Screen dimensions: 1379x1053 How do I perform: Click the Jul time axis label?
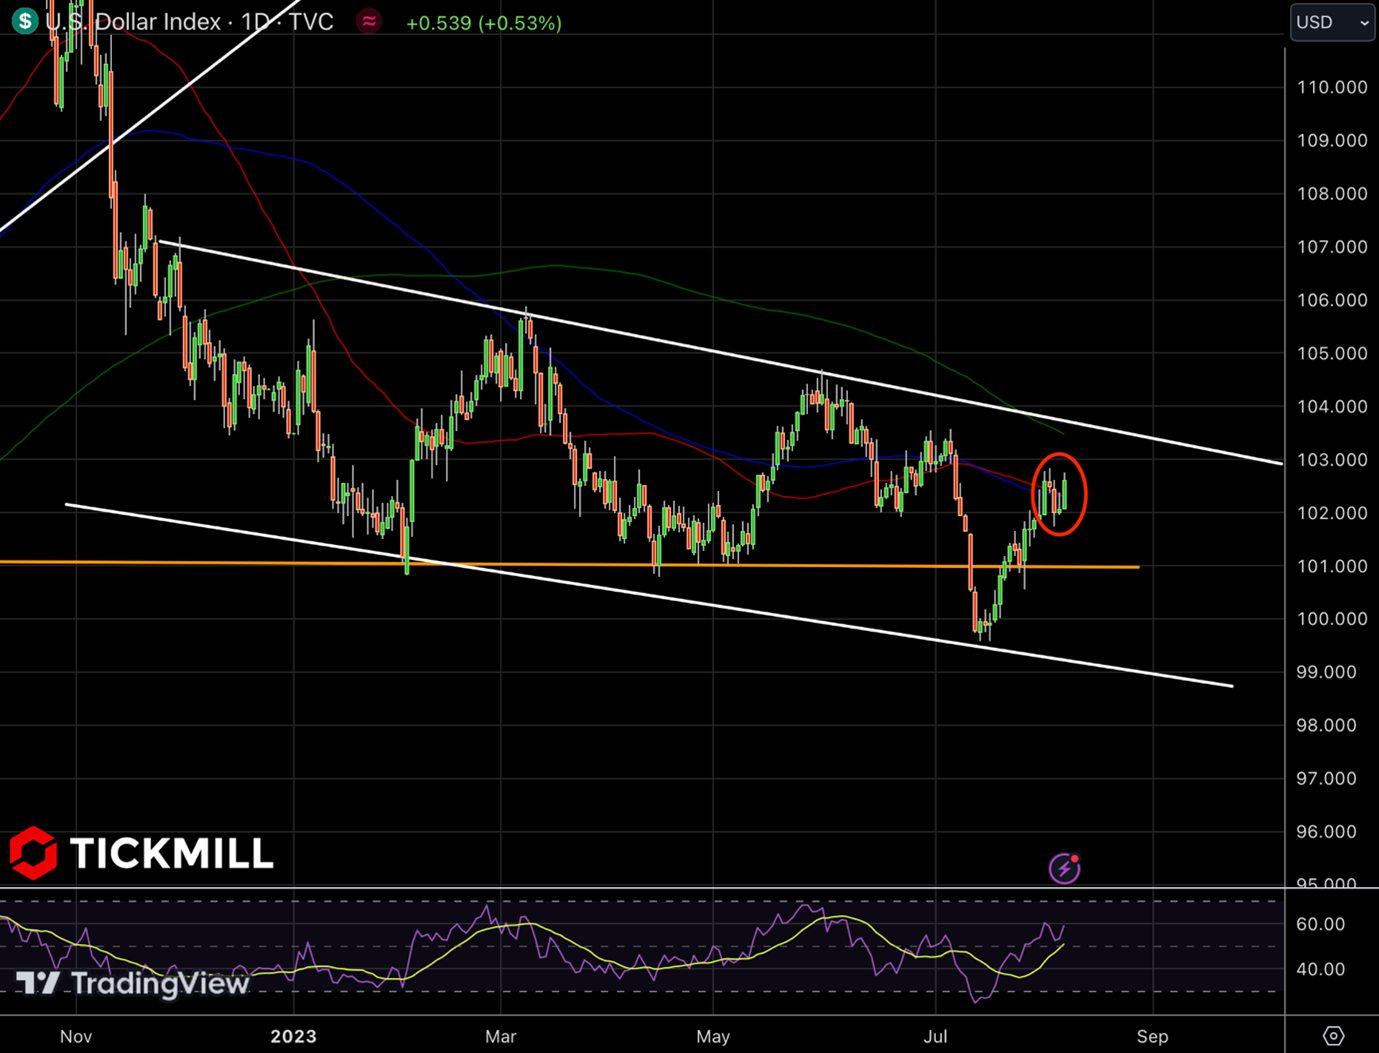935,1037
